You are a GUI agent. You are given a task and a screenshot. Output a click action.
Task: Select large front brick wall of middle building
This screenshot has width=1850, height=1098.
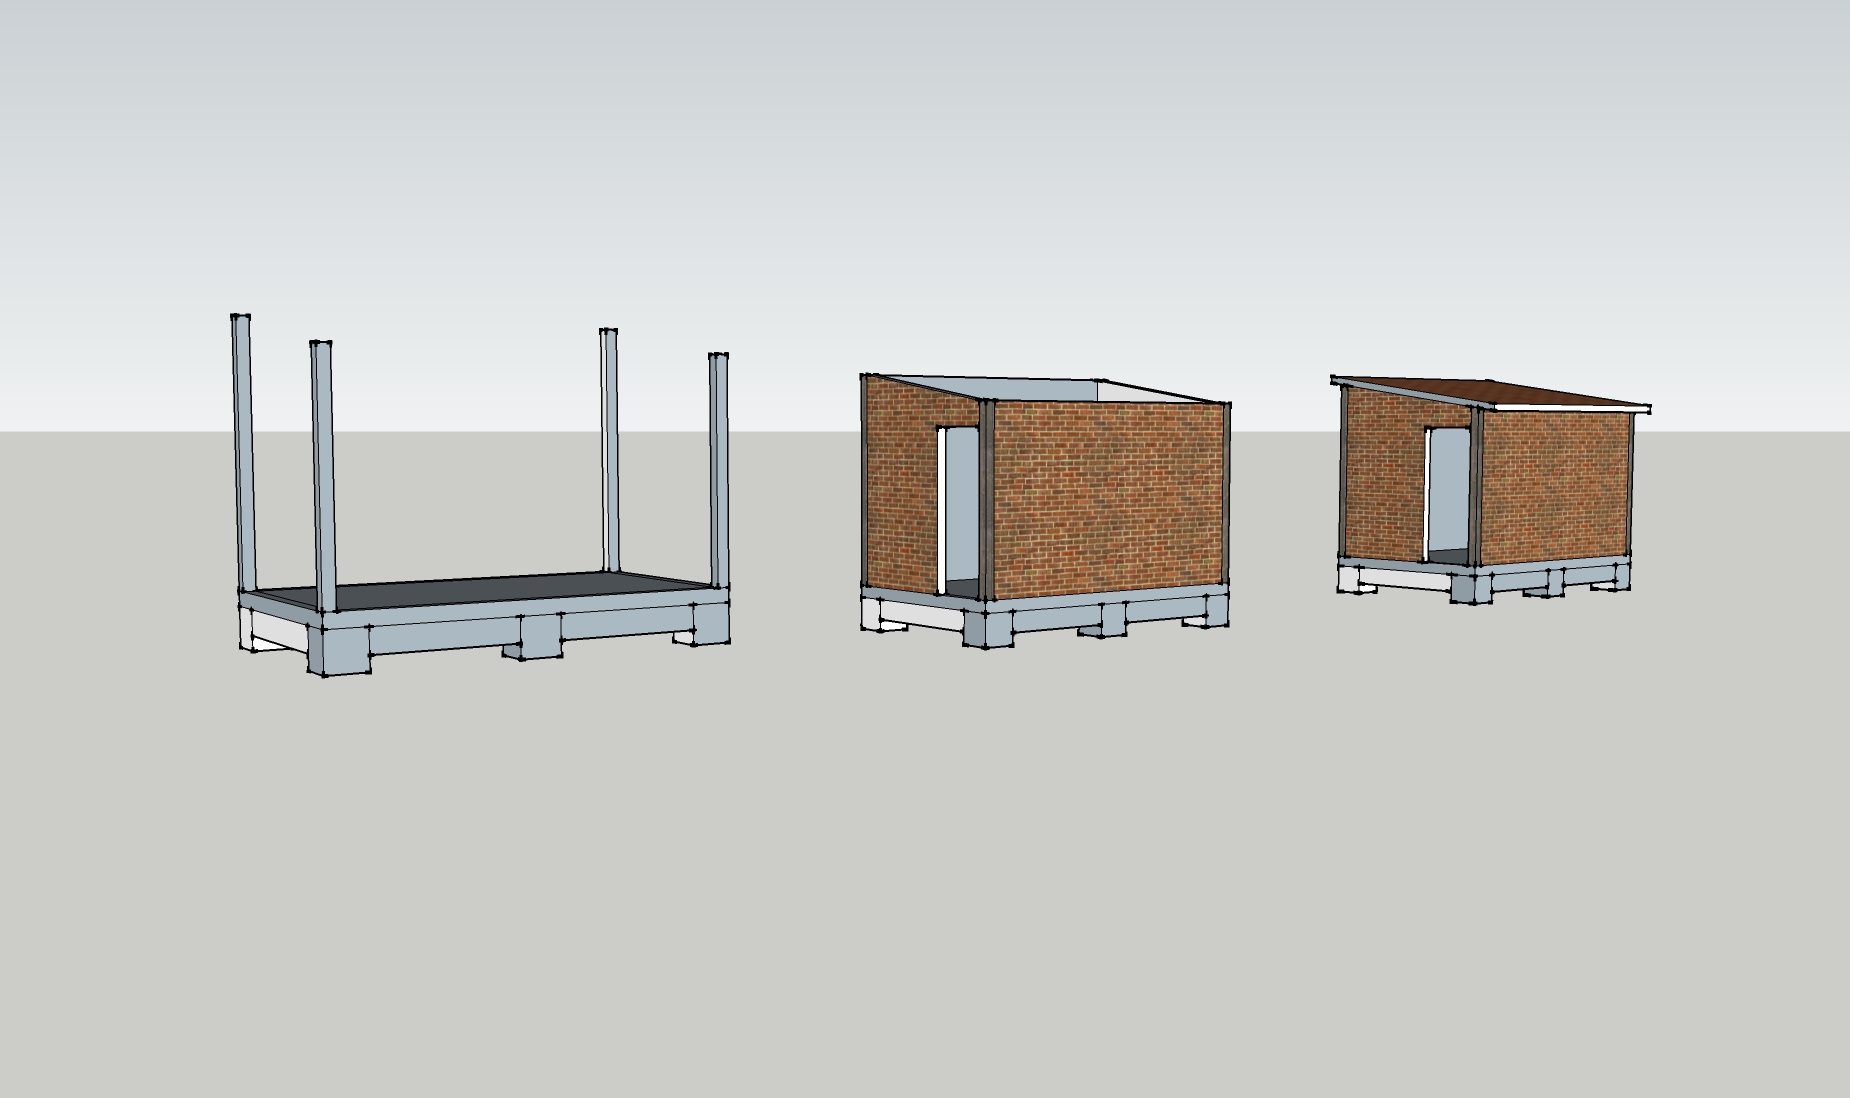pyautogui.click(x=1108, y=500)
